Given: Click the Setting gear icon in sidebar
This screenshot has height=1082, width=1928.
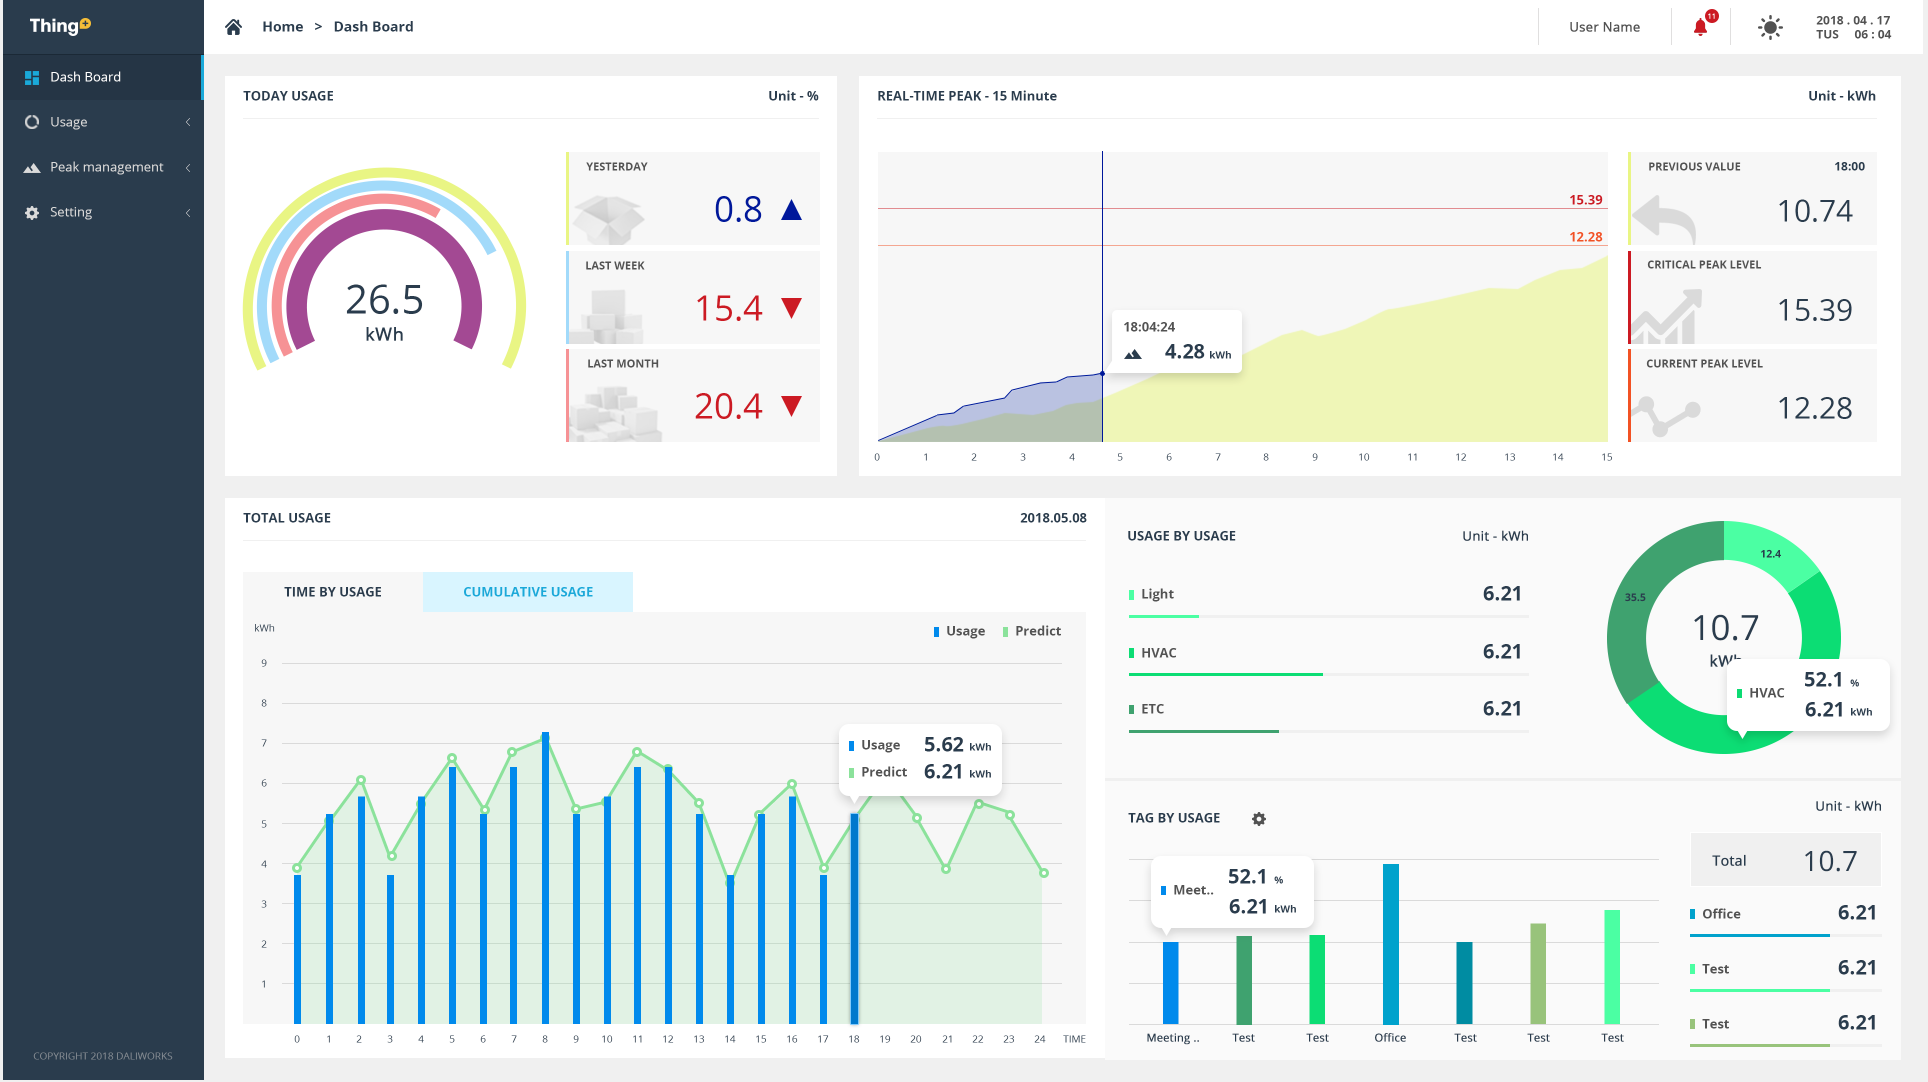Looking at the screenshot, I should coord(32,212).
